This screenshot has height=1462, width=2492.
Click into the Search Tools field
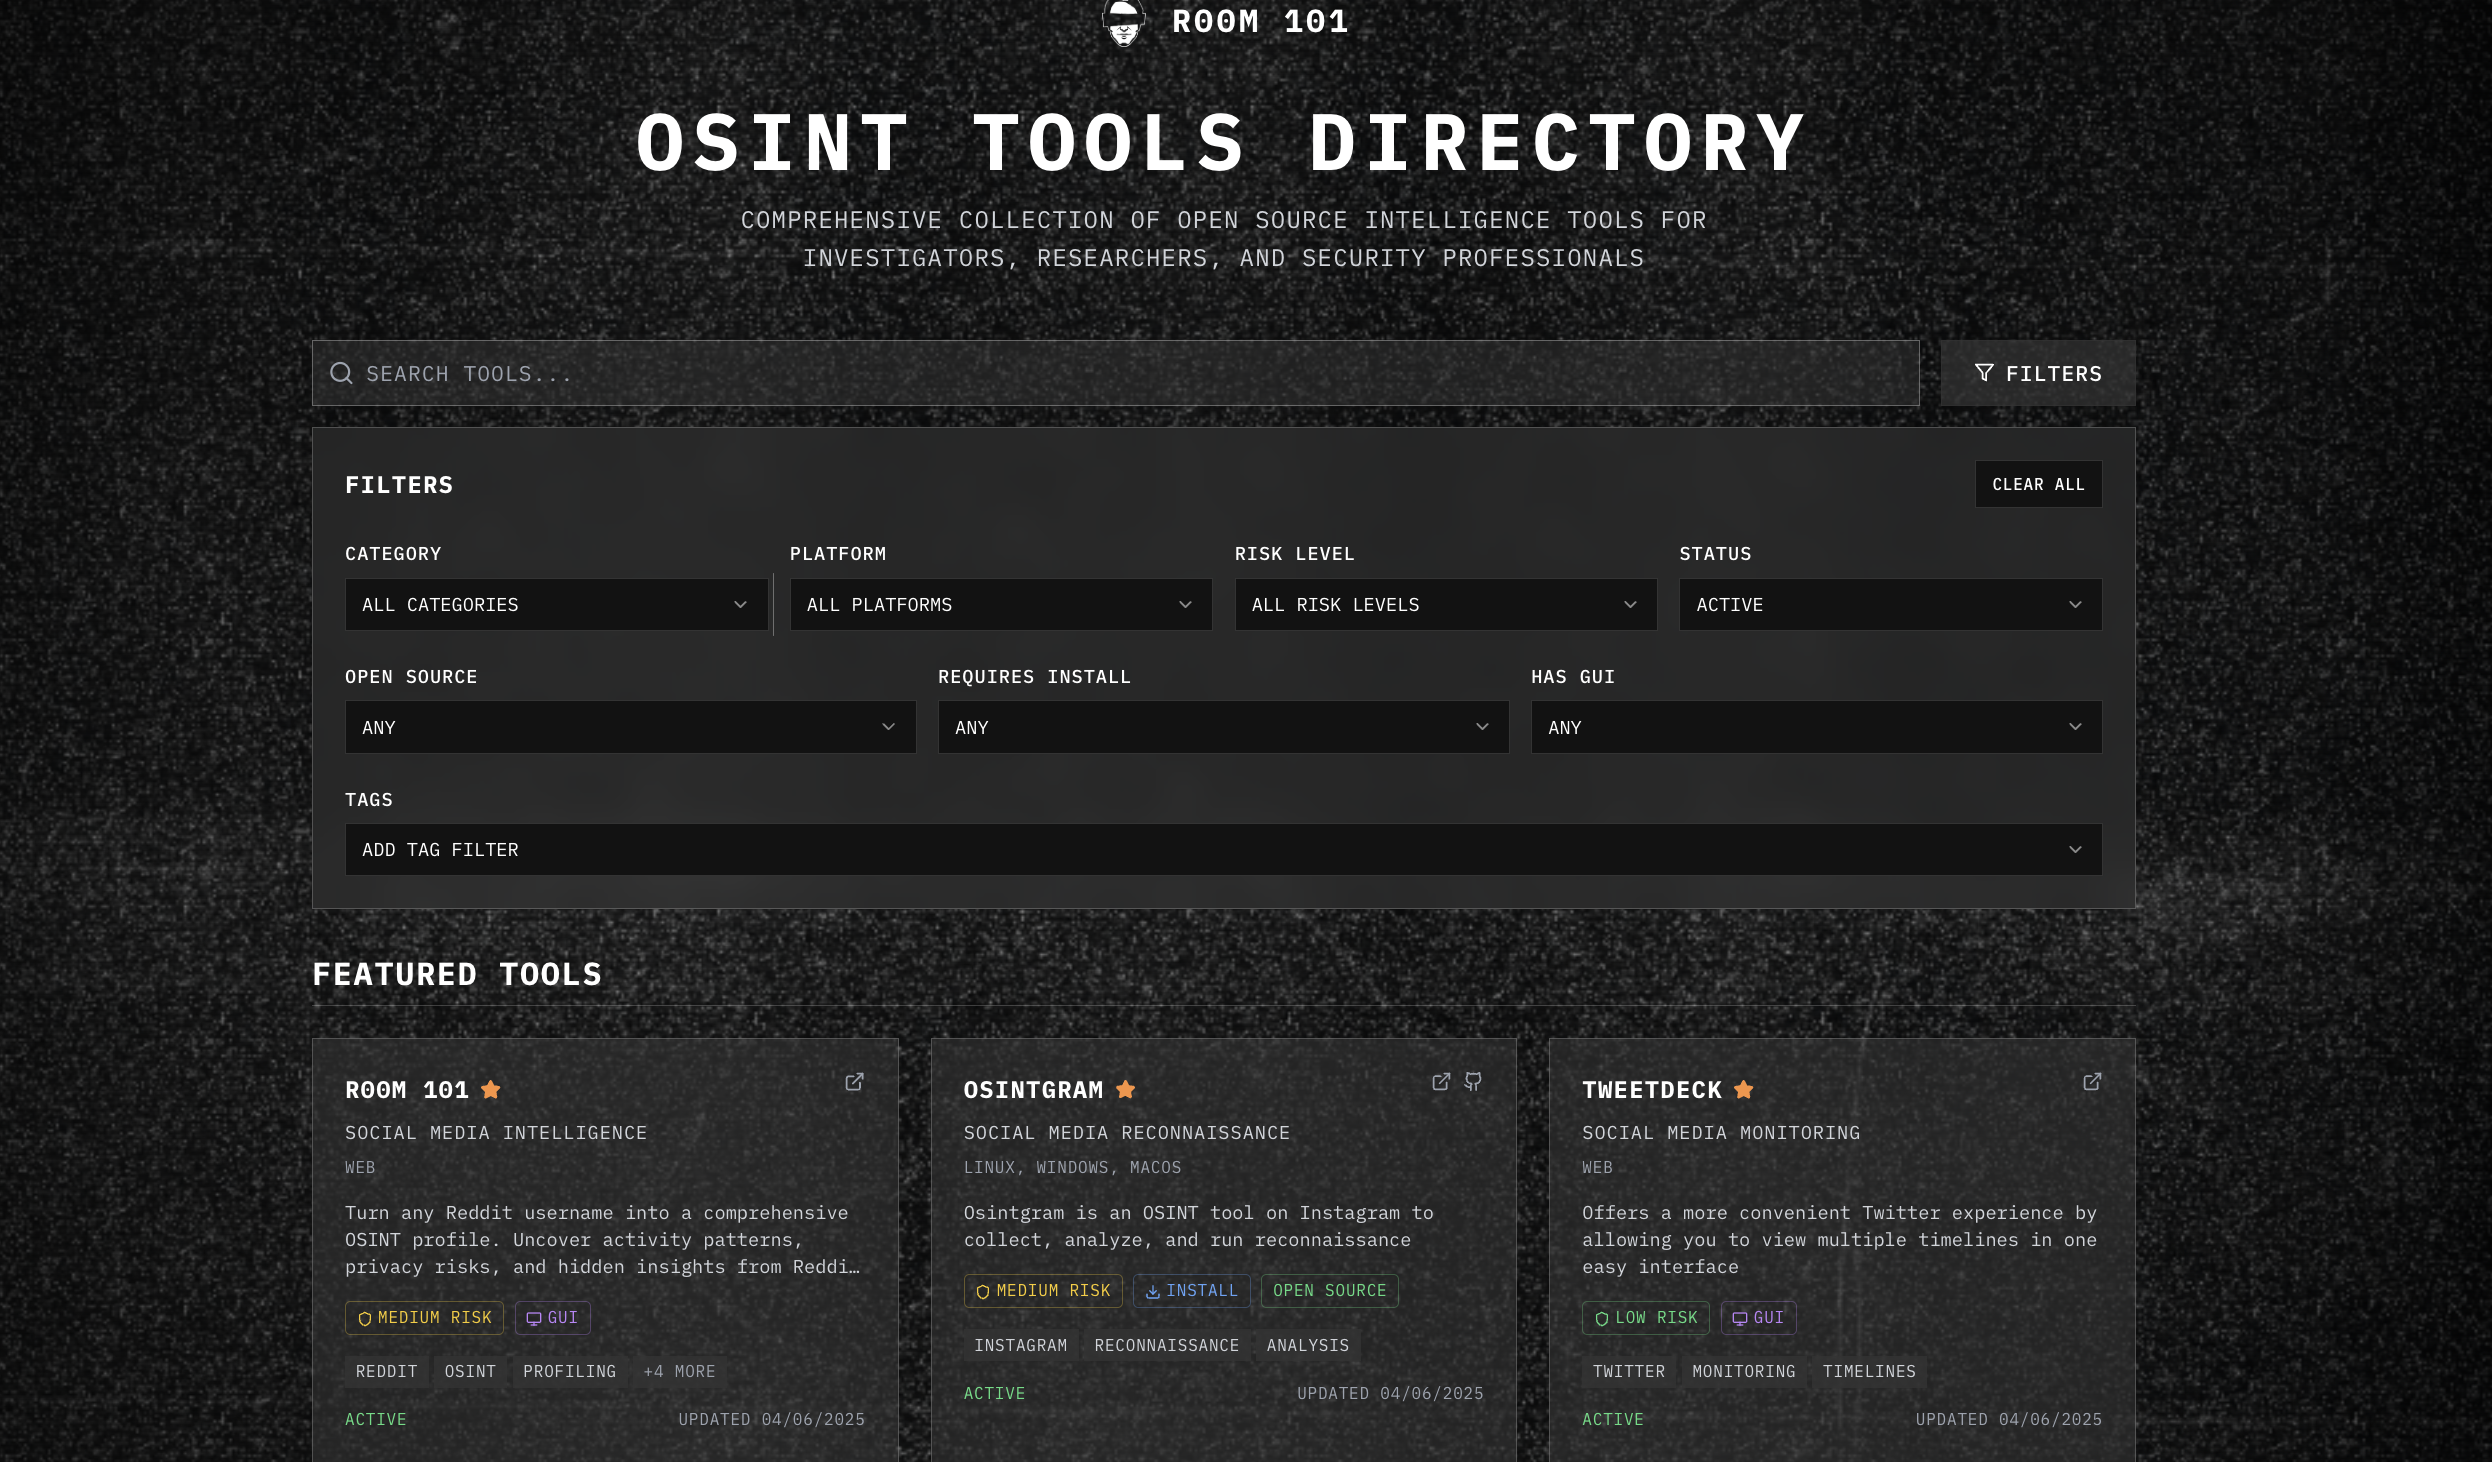click(x=1115, y=373)
